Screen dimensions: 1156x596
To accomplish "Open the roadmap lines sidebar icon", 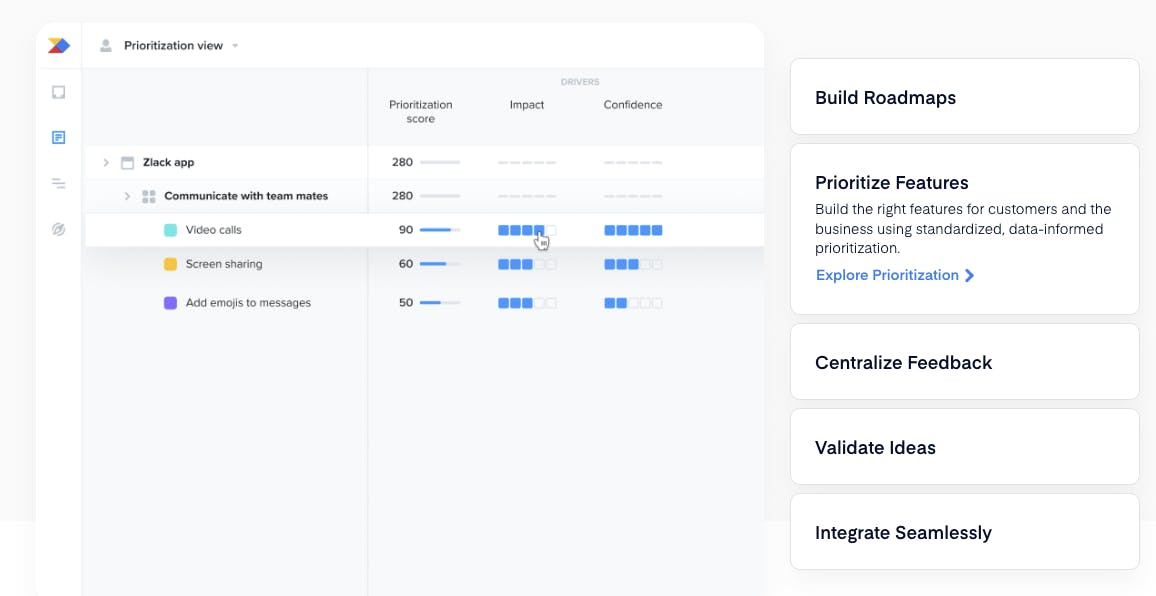I will pos(59,183).
